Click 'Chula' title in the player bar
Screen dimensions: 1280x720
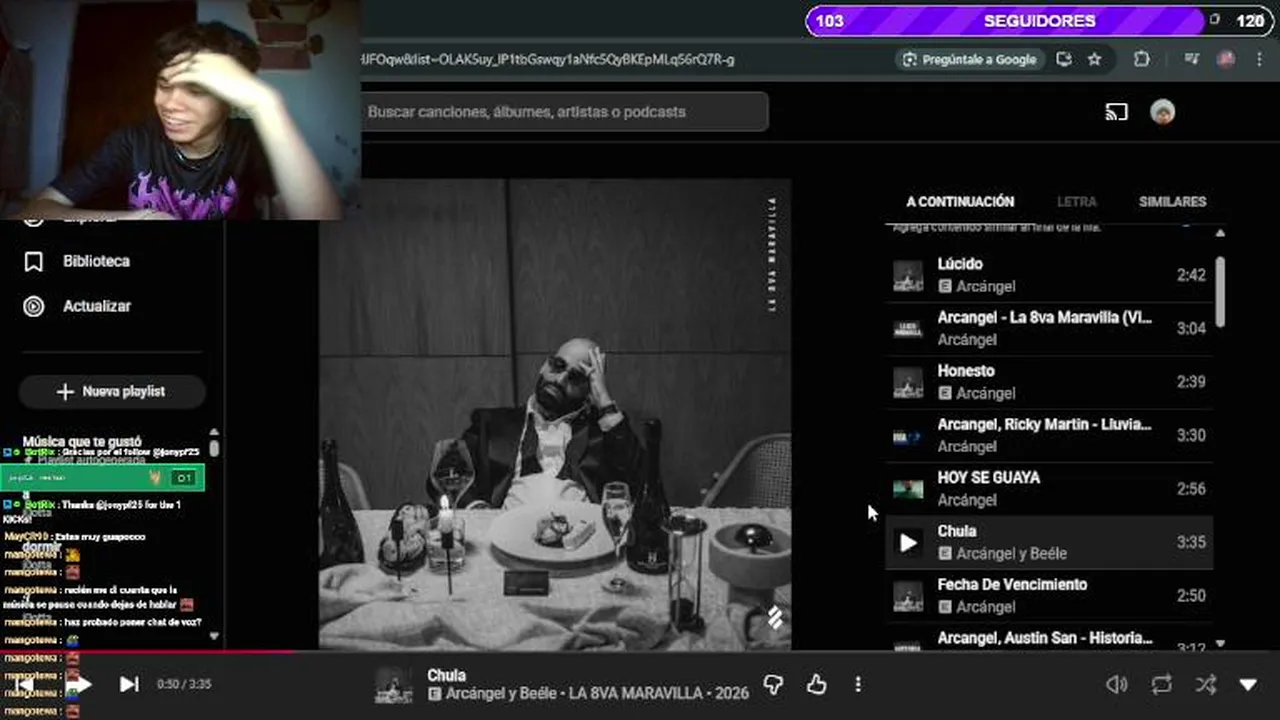[x=446, y=675]
